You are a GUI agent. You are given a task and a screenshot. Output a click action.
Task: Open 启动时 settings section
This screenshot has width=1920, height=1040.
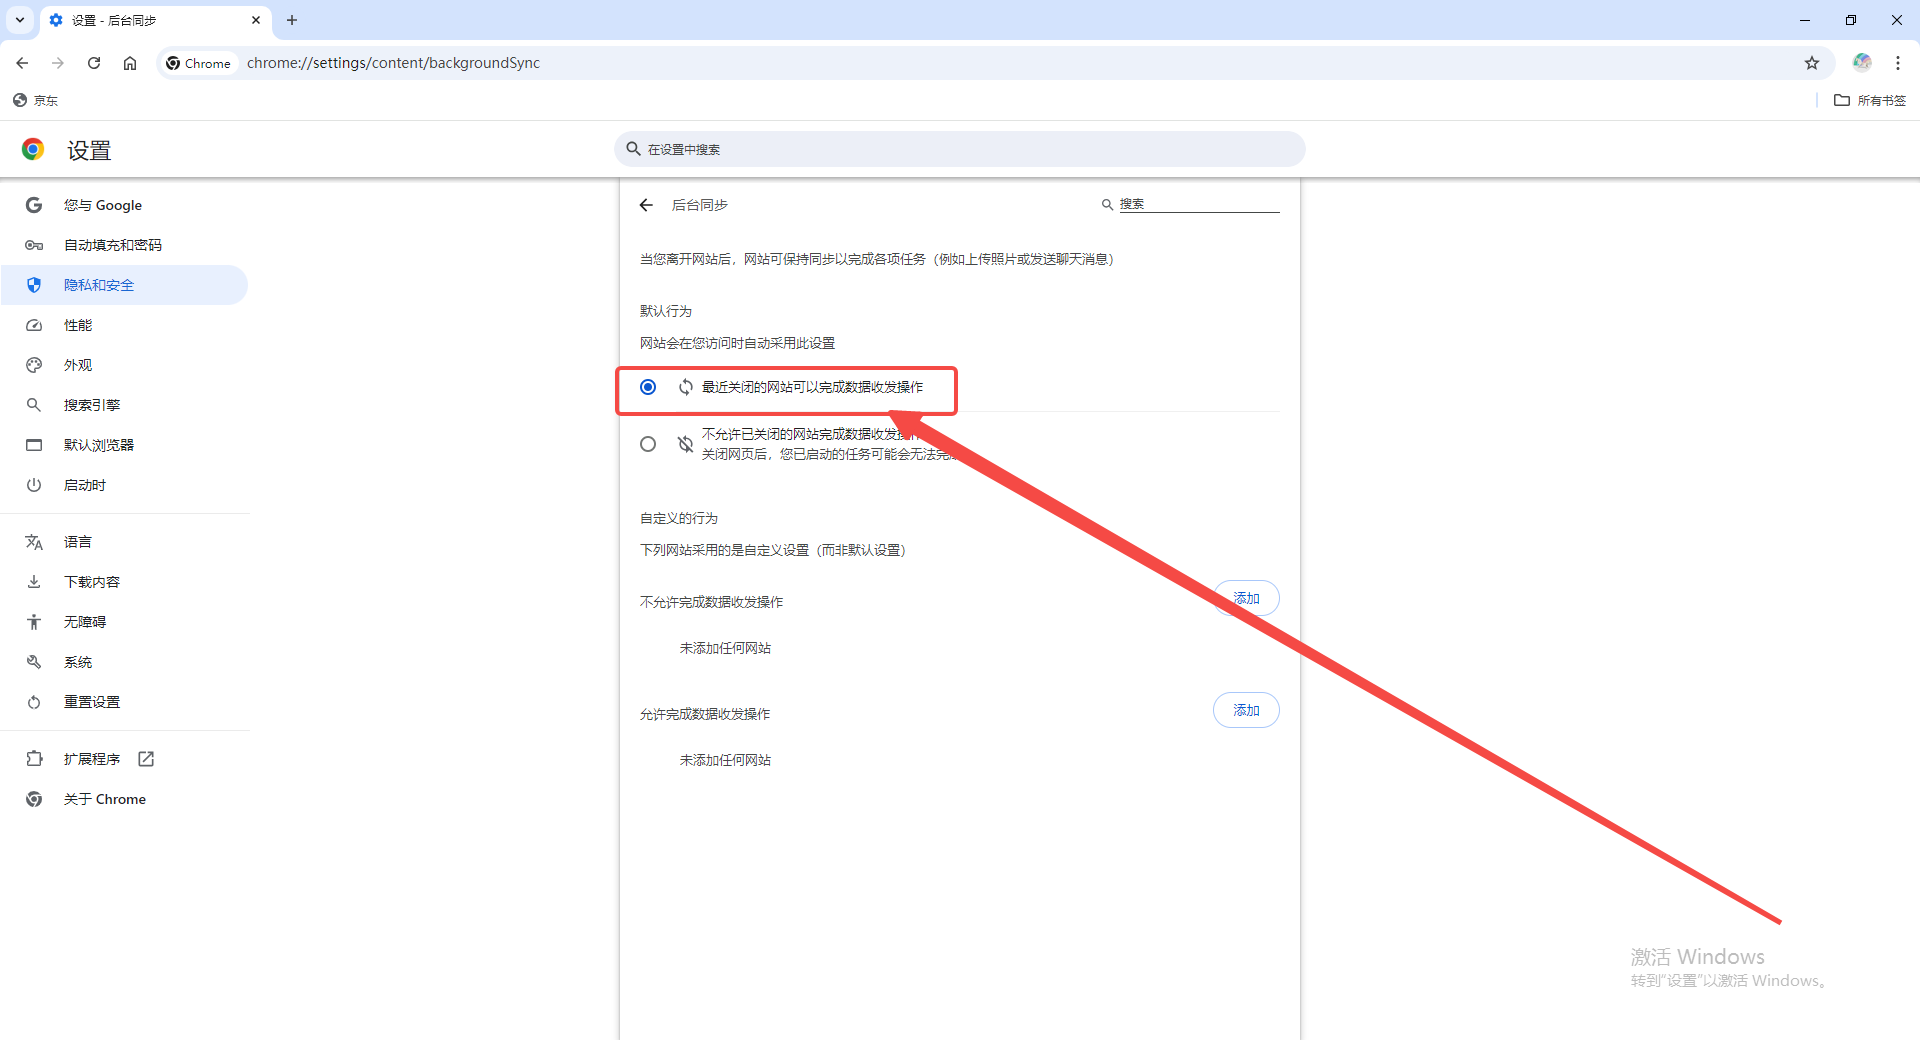click(124, 485)
